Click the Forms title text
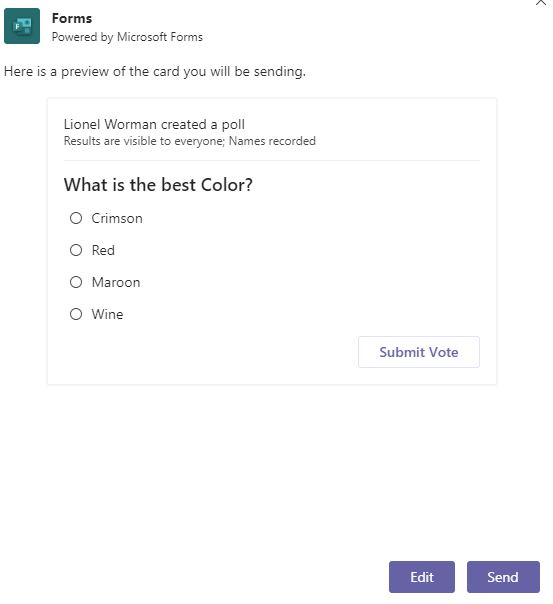553x604 pixels. [x=72, y=18]
